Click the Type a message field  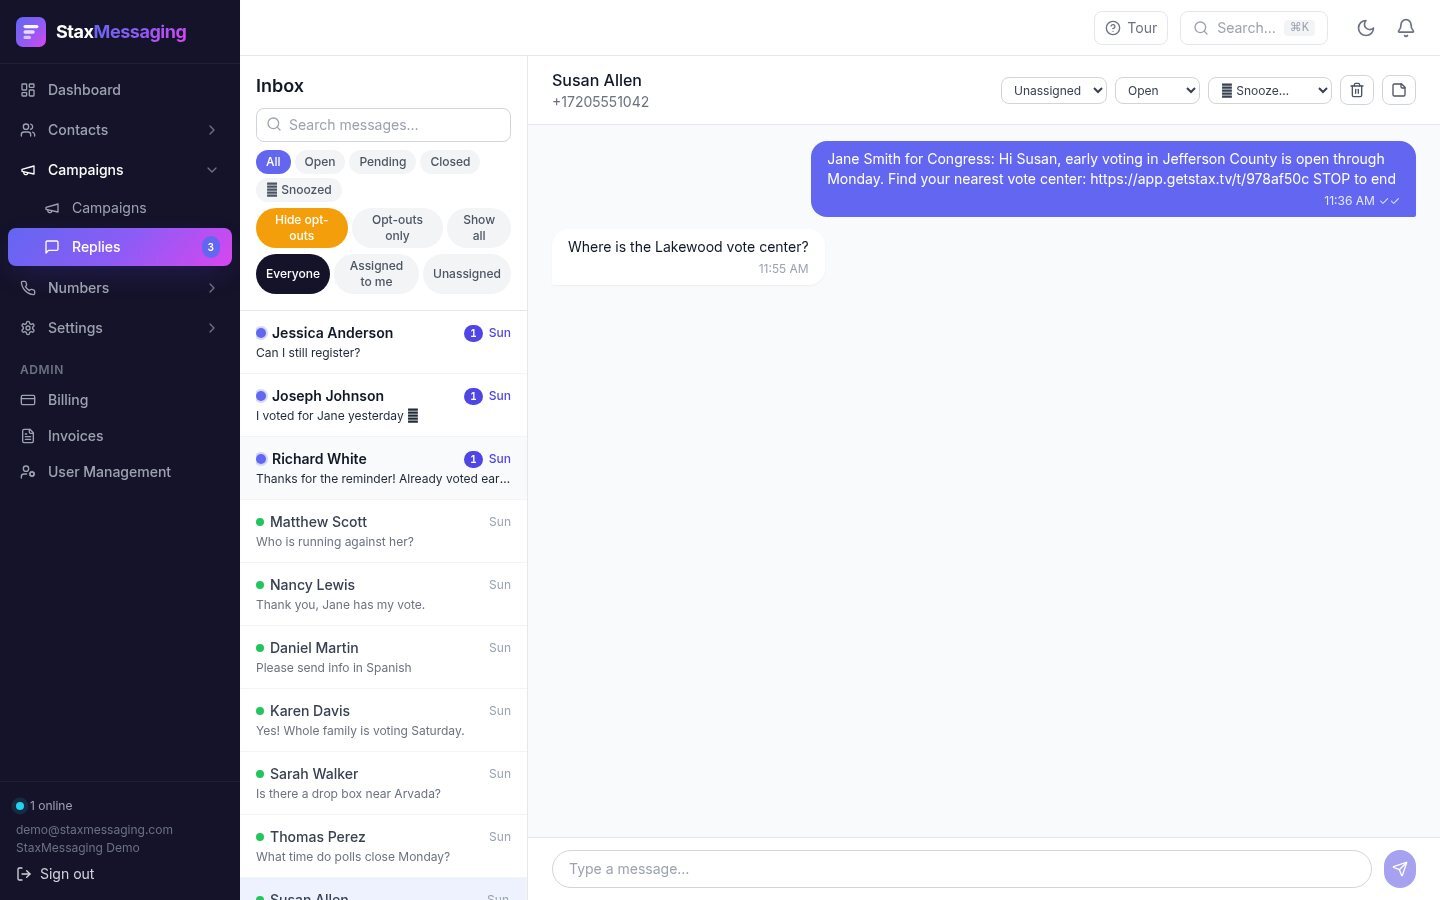pos(961,869)
